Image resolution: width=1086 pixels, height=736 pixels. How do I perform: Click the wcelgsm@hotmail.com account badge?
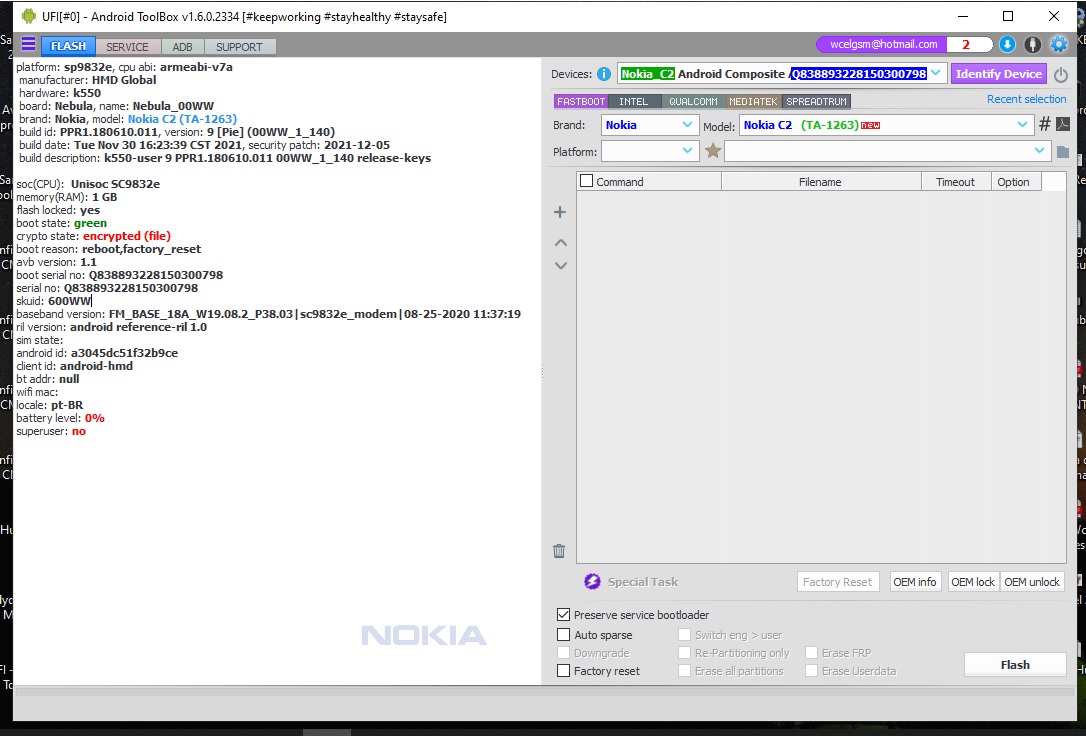(x=884, y=44)
